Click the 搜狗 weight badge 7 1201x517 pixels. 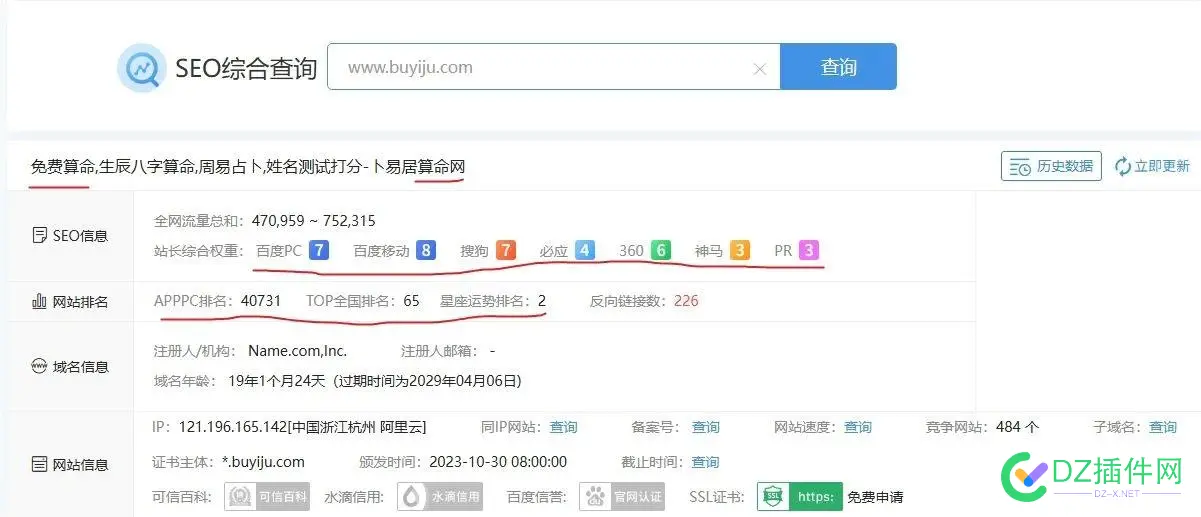(x=506, y=250)
